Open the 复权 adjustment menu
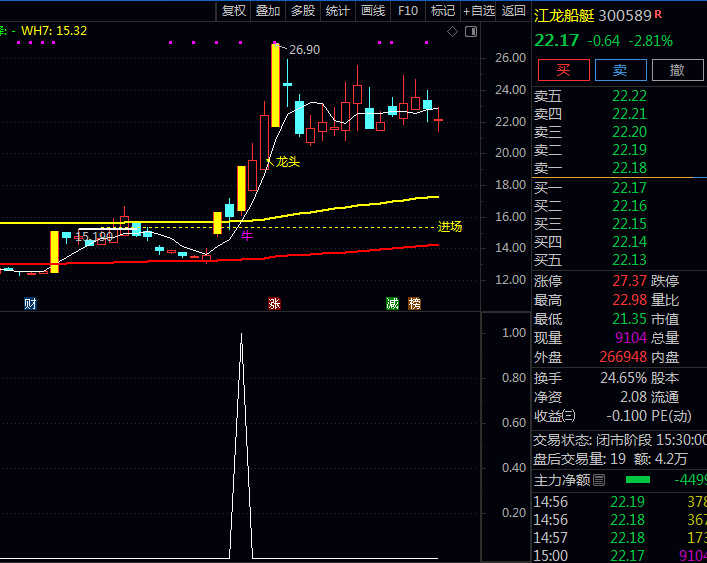The width and height of the screenshot is (707, 563). tap(234, 11)
